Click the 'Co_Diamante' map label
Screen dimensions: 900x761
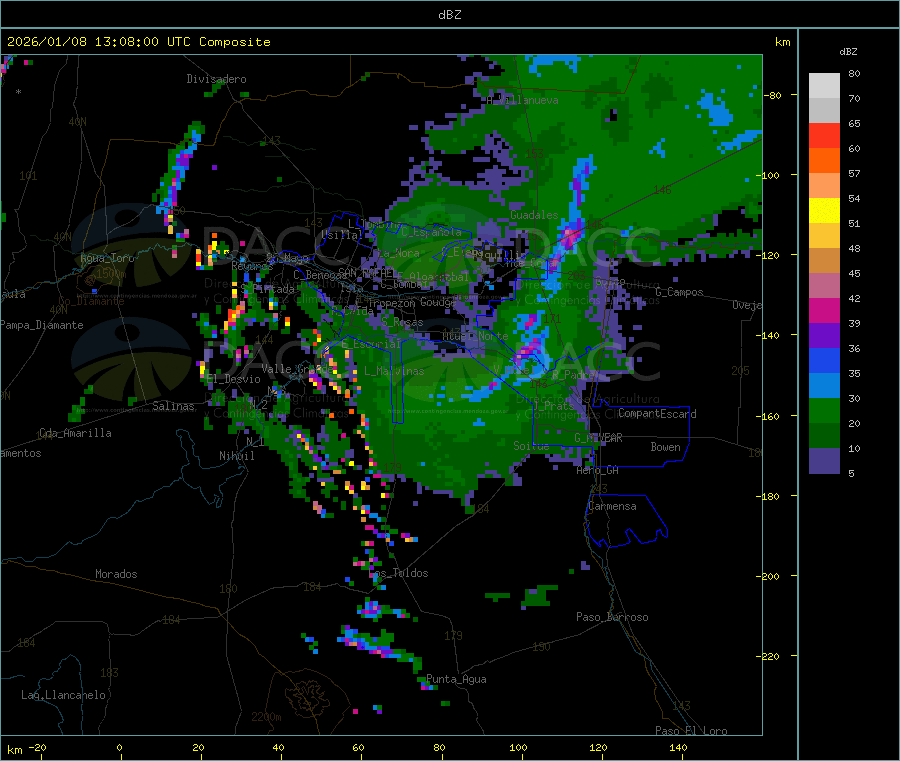[91, 301]
